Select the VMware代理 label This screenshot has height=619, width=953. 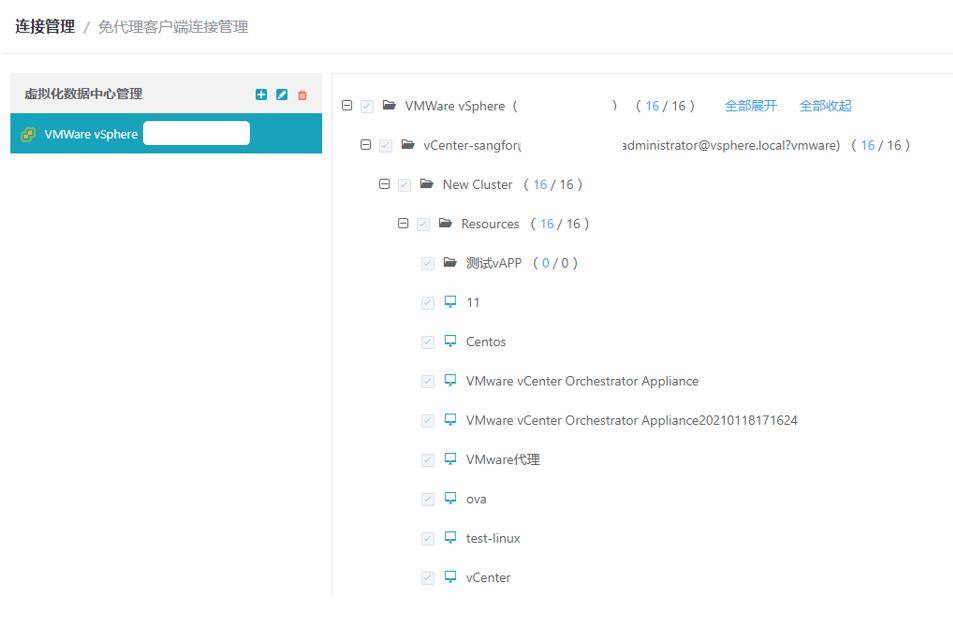(503, 460)
